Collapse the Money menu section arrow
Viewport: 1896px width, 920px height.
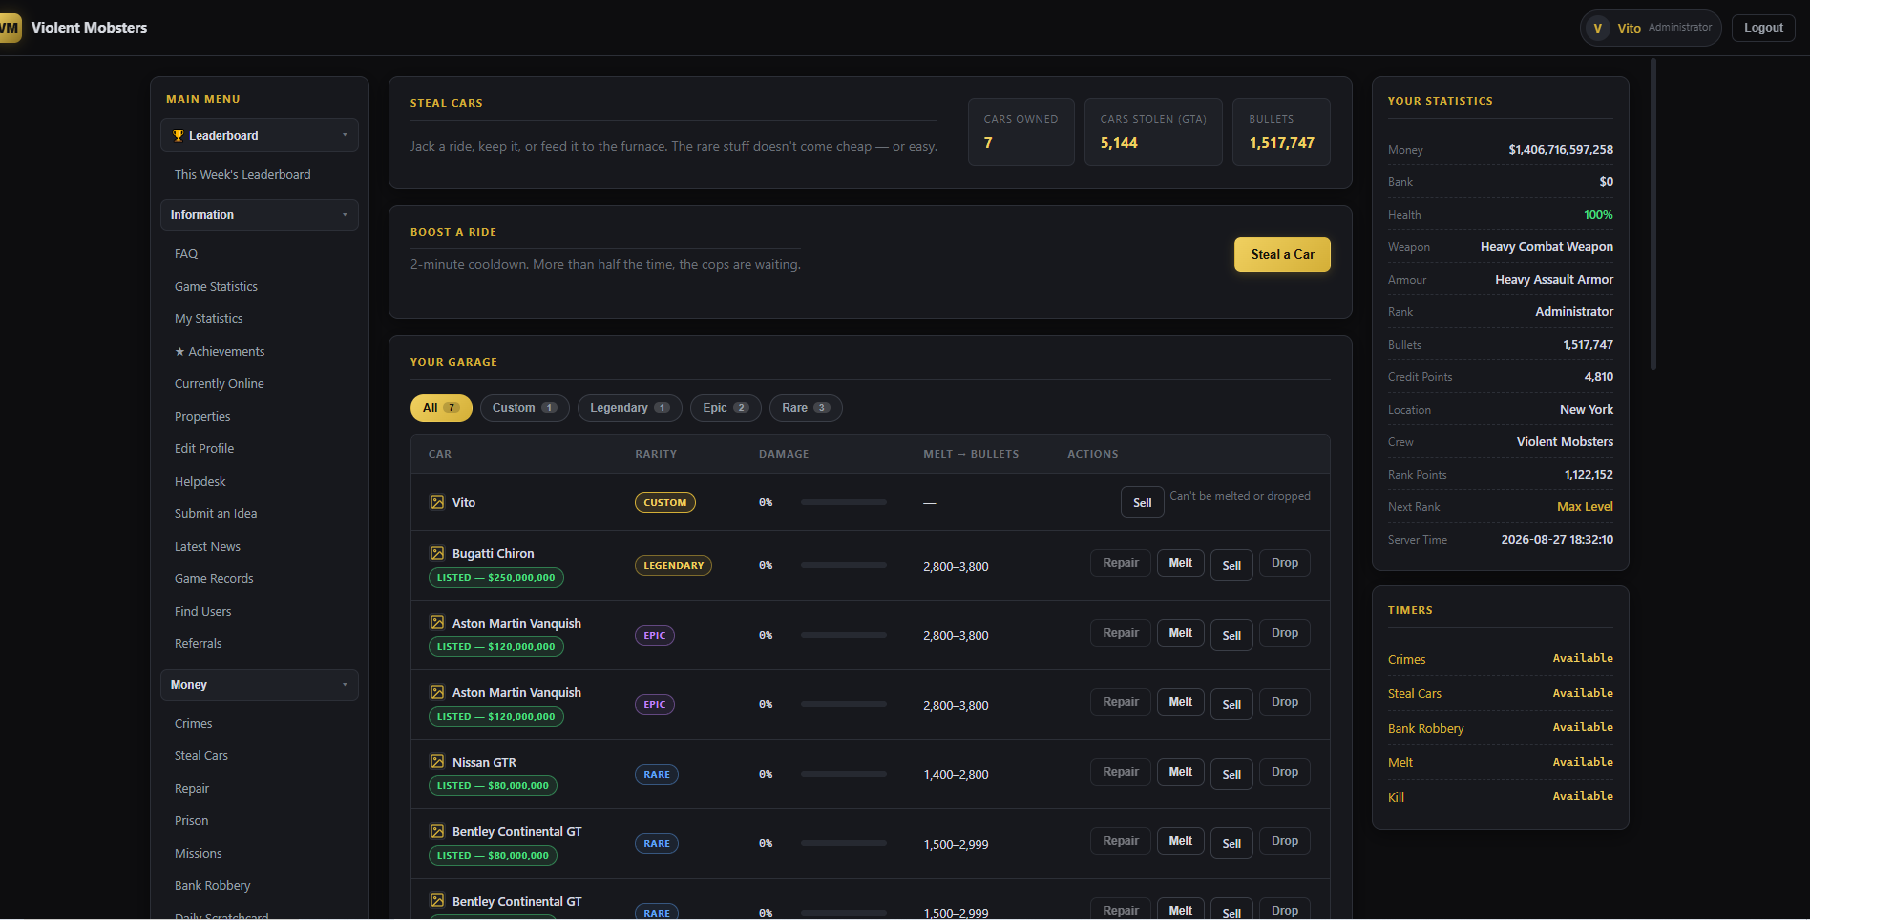tap(345, 685)
